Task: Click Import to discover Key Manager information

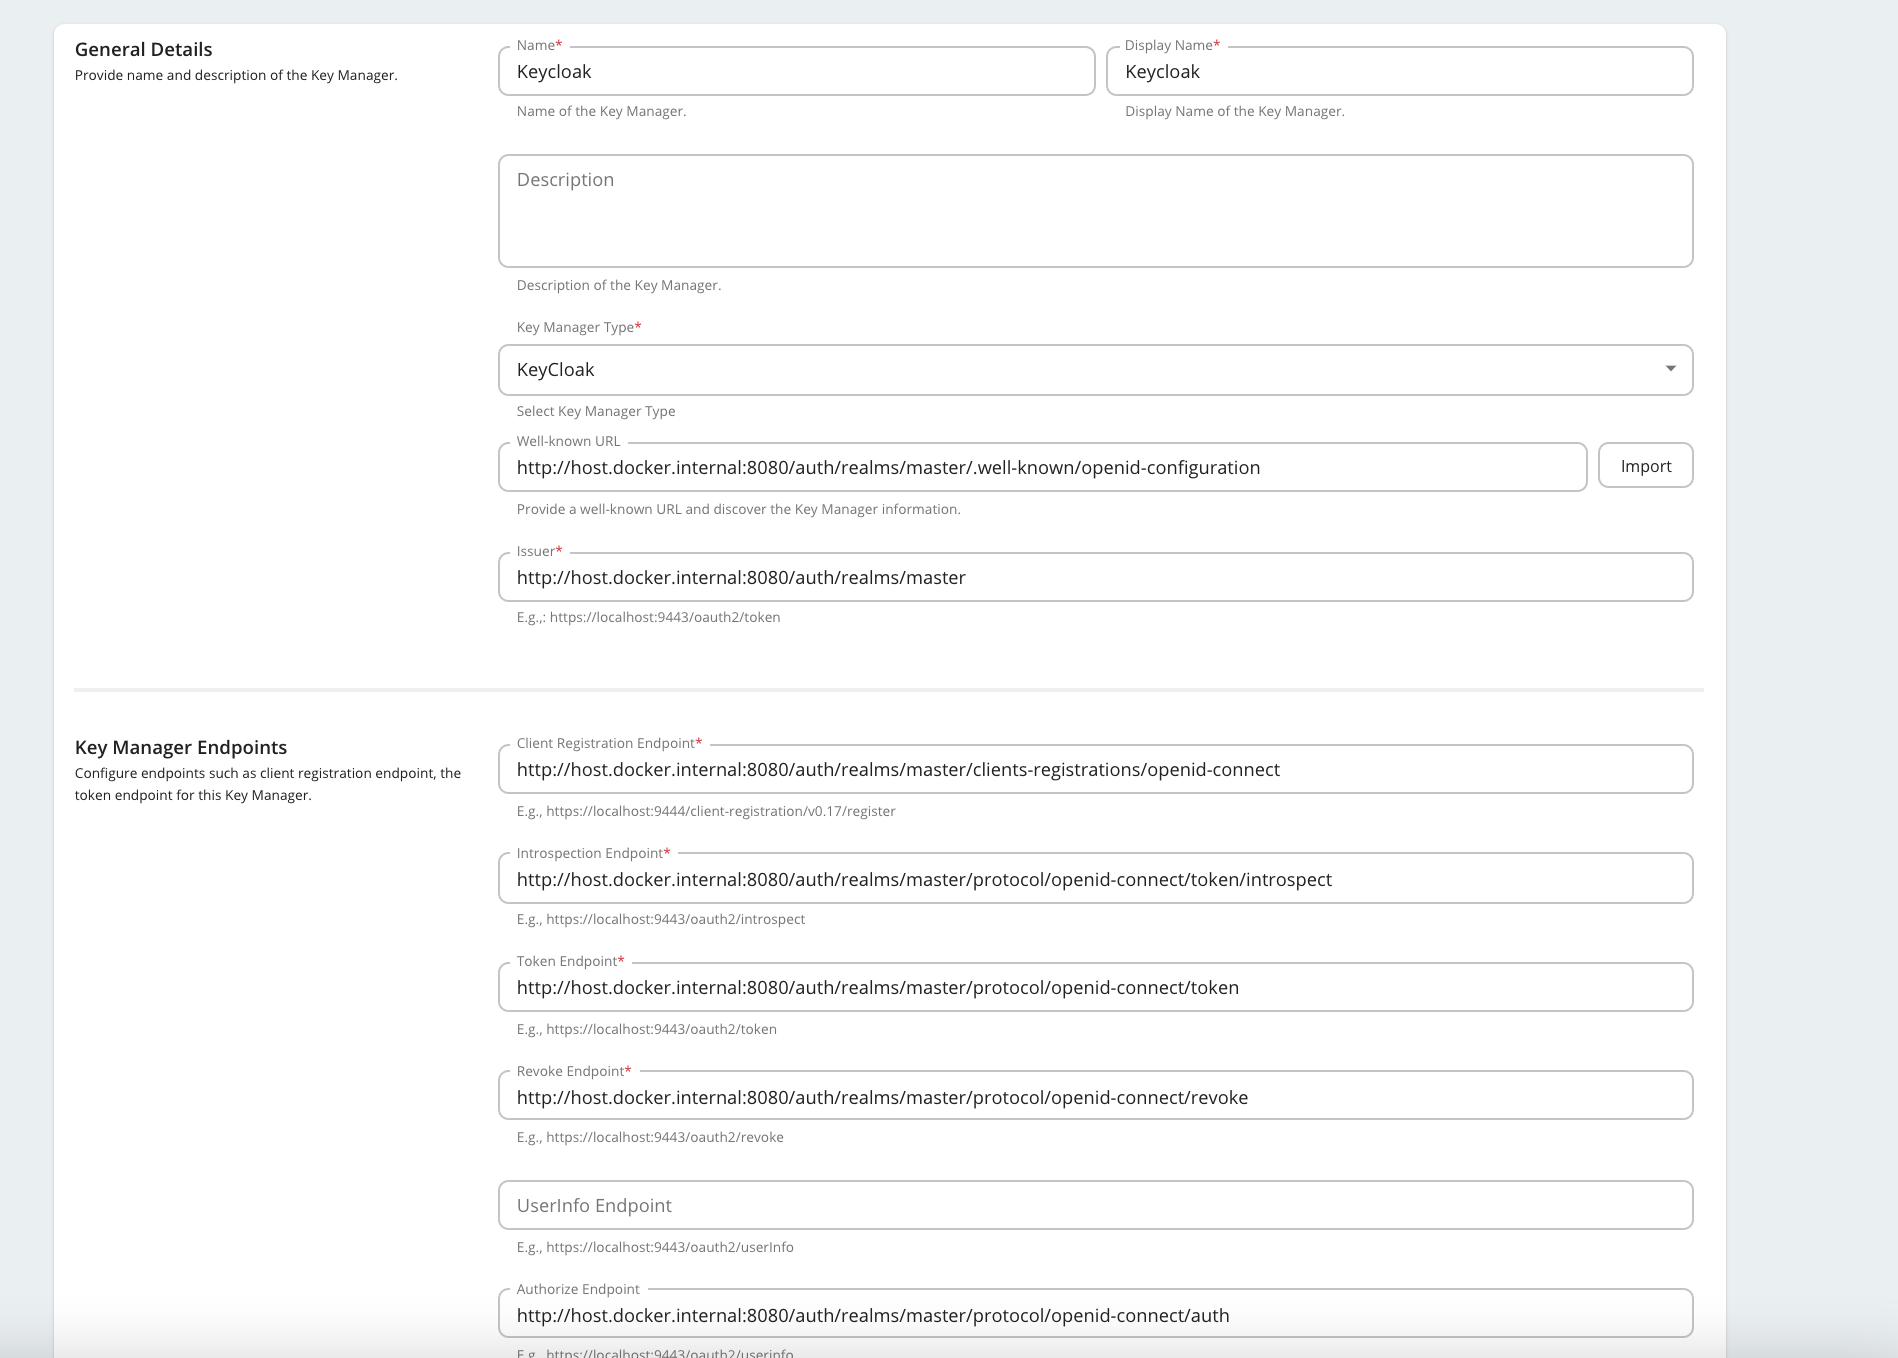Action: [x=1645, y=465]
